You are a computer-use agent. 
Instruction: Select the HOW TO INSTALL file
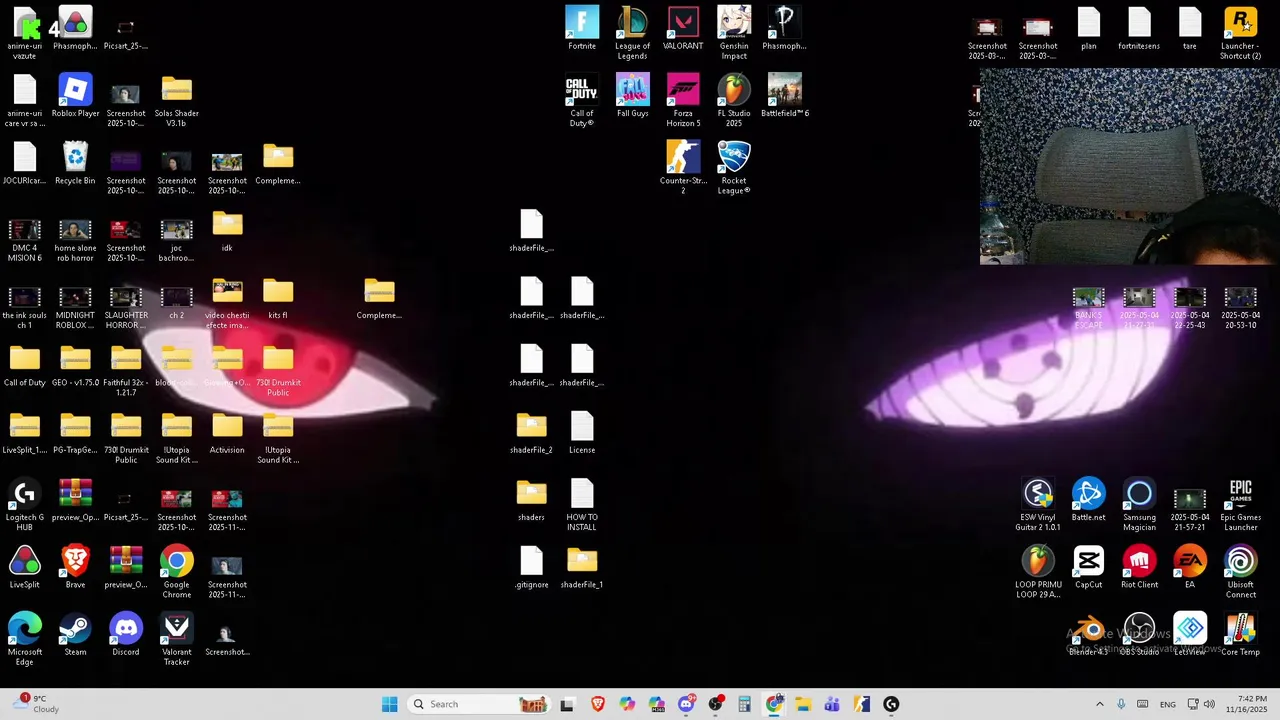[x=582, y=504]
